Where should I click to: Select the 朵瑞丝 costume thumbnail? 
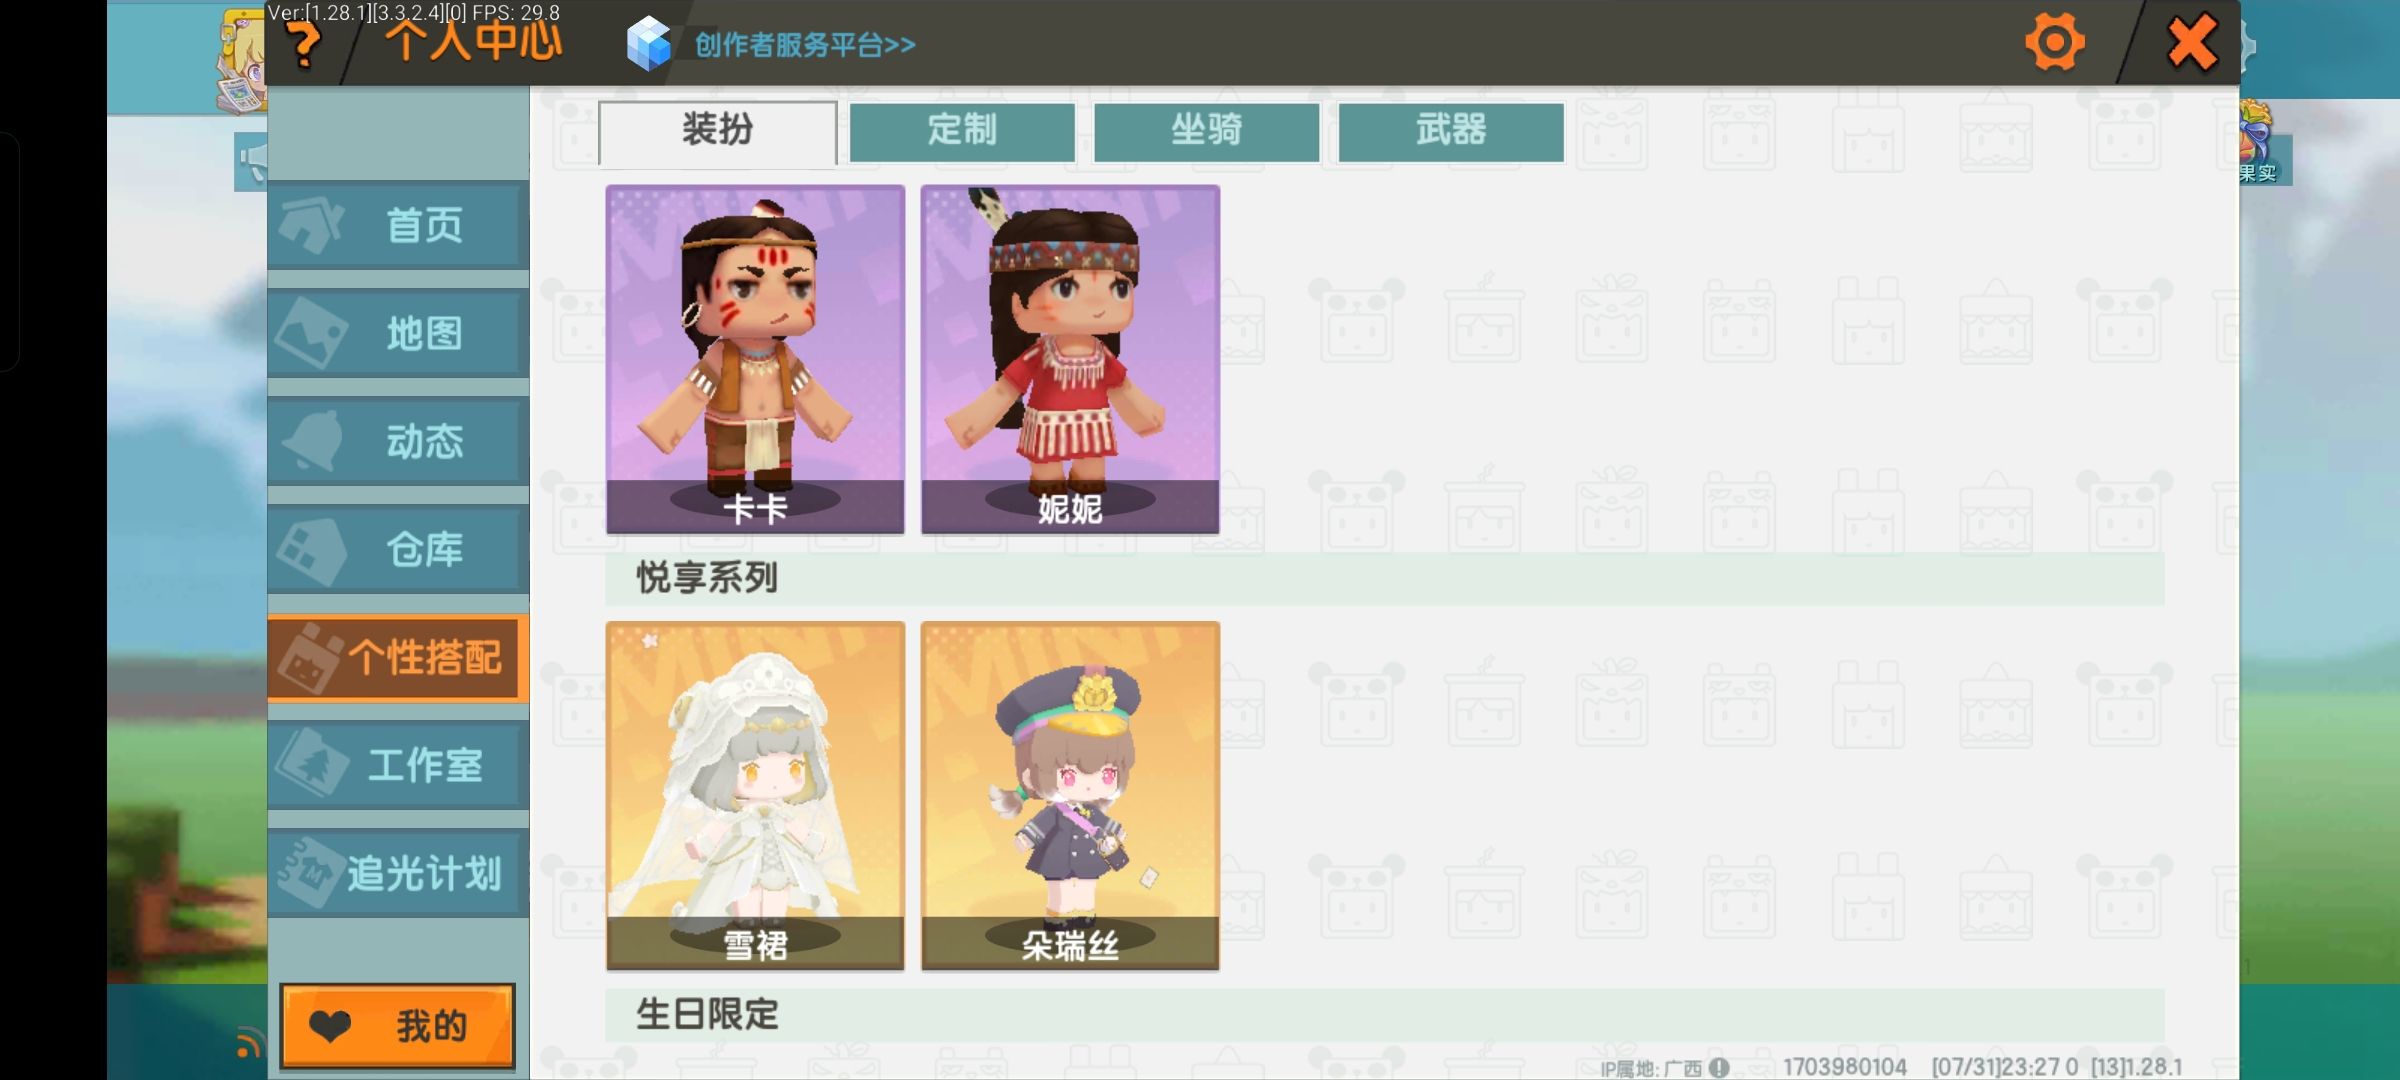click(x=1070, y=796)
